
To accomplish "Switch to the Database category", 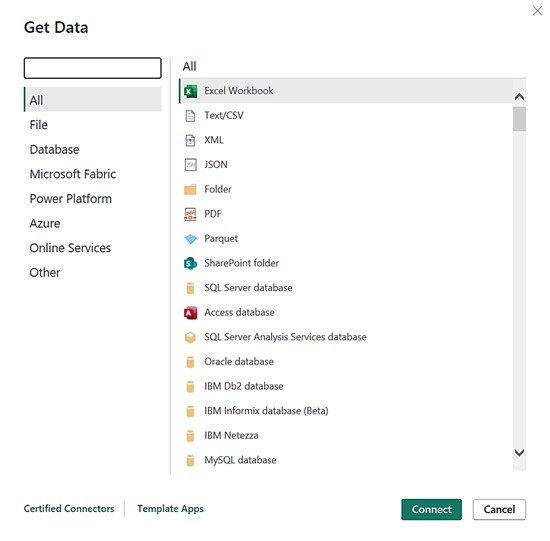I will click(54, 149).
